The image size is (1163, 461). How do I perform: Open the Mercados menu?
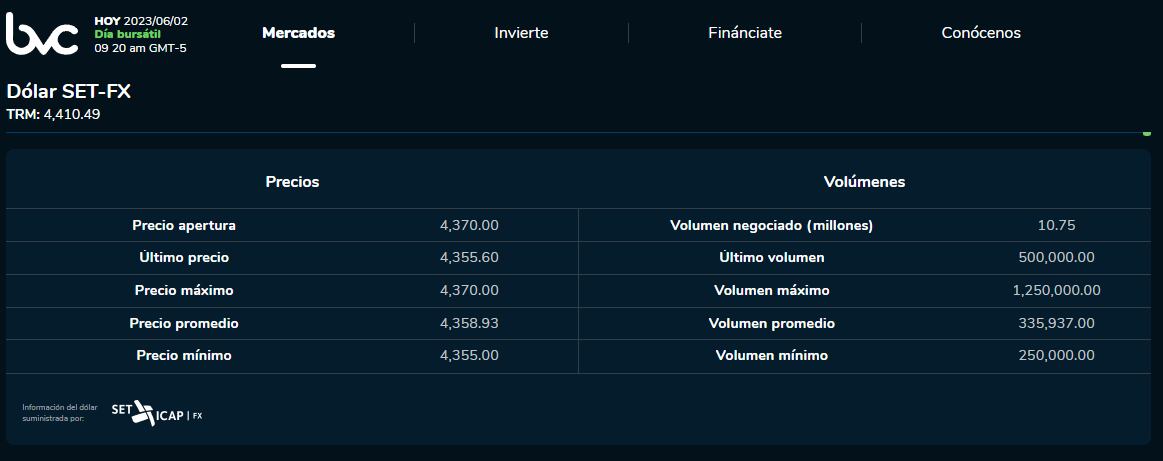[x=298, y=33]
